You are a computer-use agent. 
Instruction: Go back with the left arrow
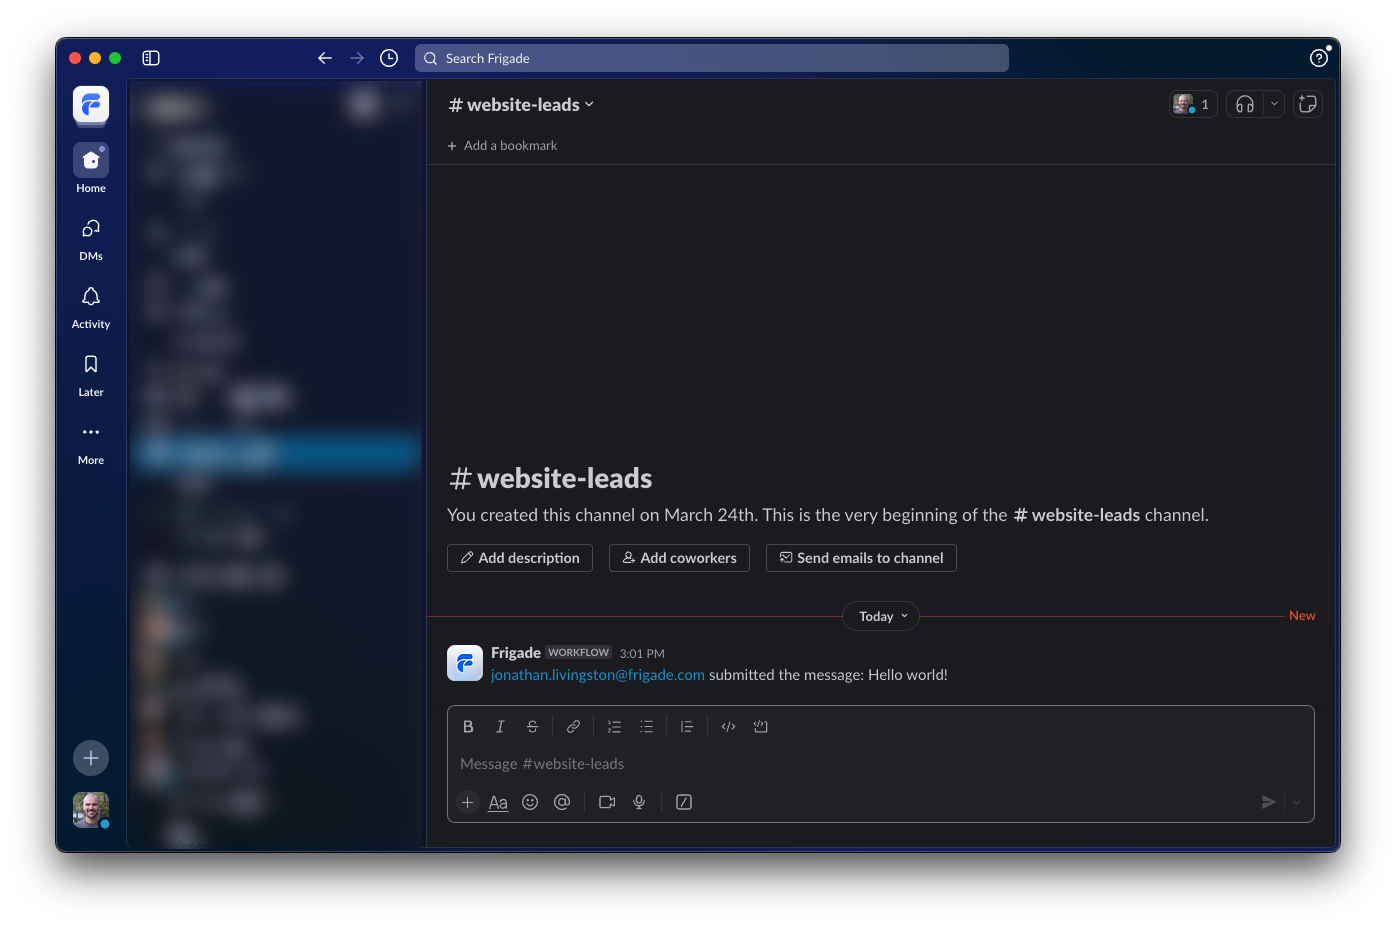pyautogui.click(x=325, y=58)
